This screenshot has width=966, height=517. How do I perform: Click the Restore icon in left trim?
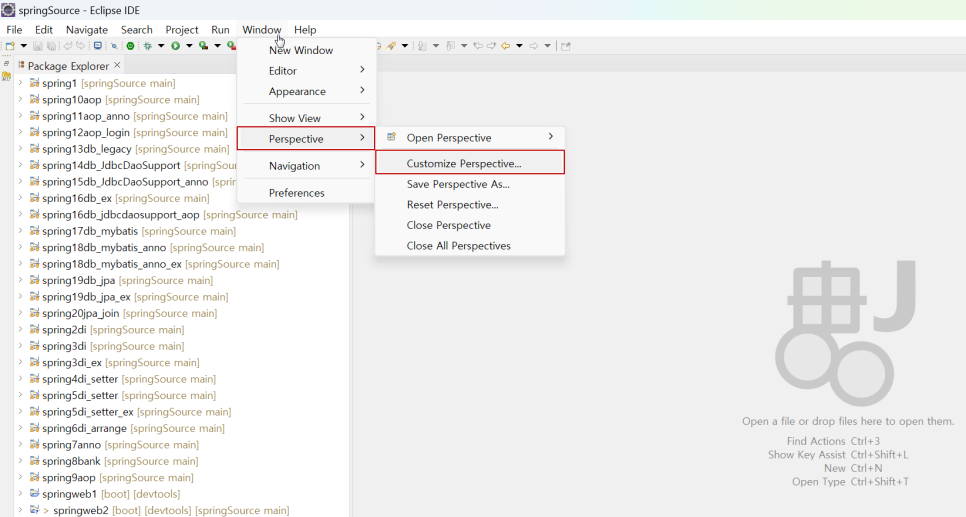pos(6,63)
